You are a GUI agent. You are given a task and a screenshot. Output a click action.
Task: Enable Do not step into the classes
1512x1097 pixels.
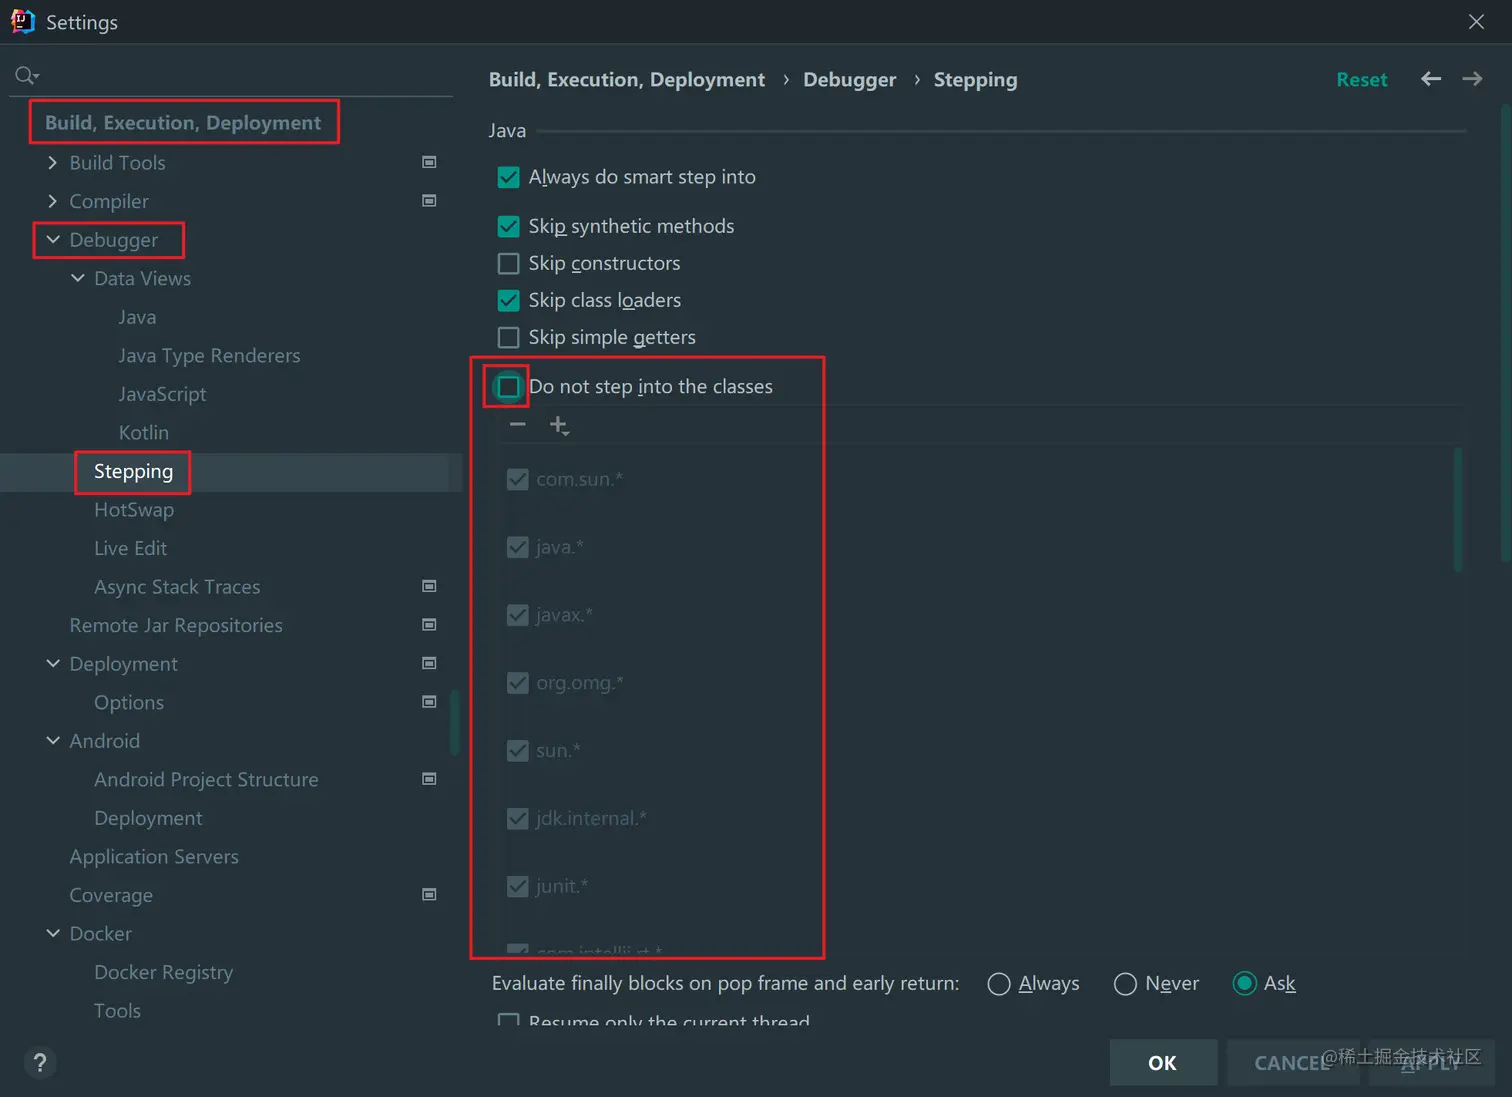click(508, 386)
